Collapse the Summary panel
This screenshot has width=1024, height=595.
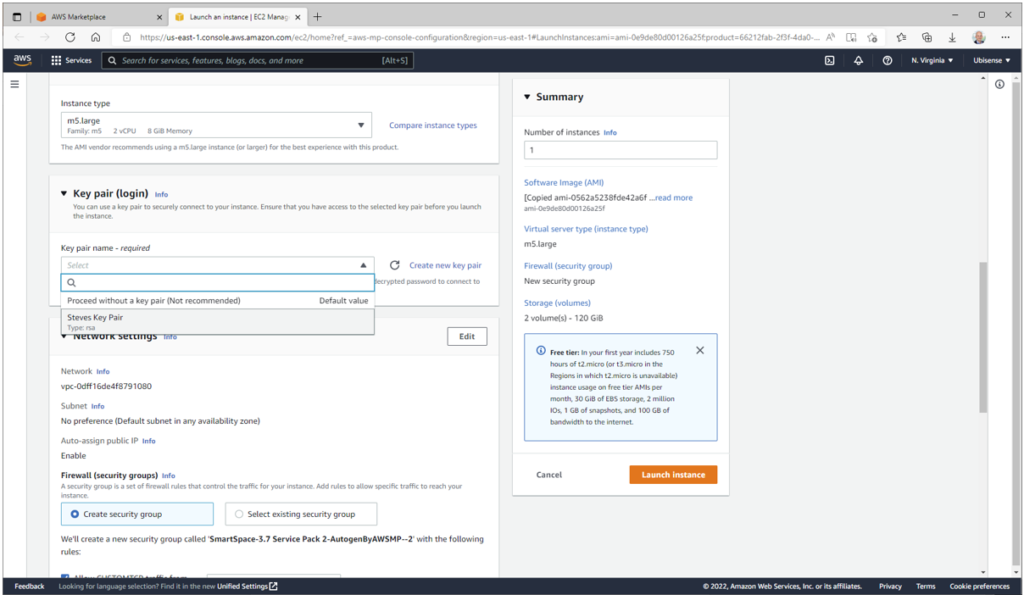[x=527, y=97]
